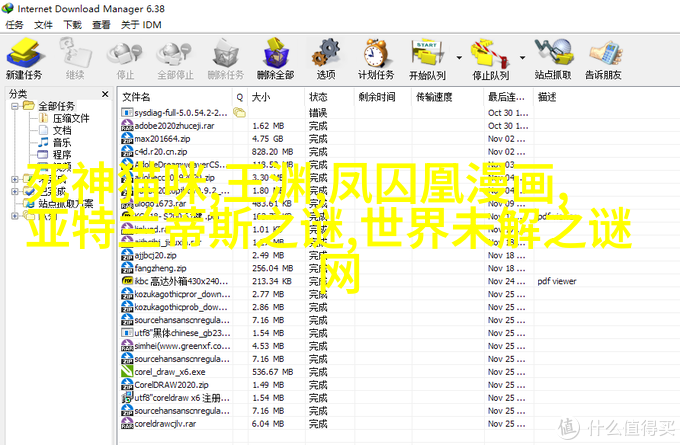Select c4d.r20.cn.zip file name
680x445 pixels.
tap(161, 152)
